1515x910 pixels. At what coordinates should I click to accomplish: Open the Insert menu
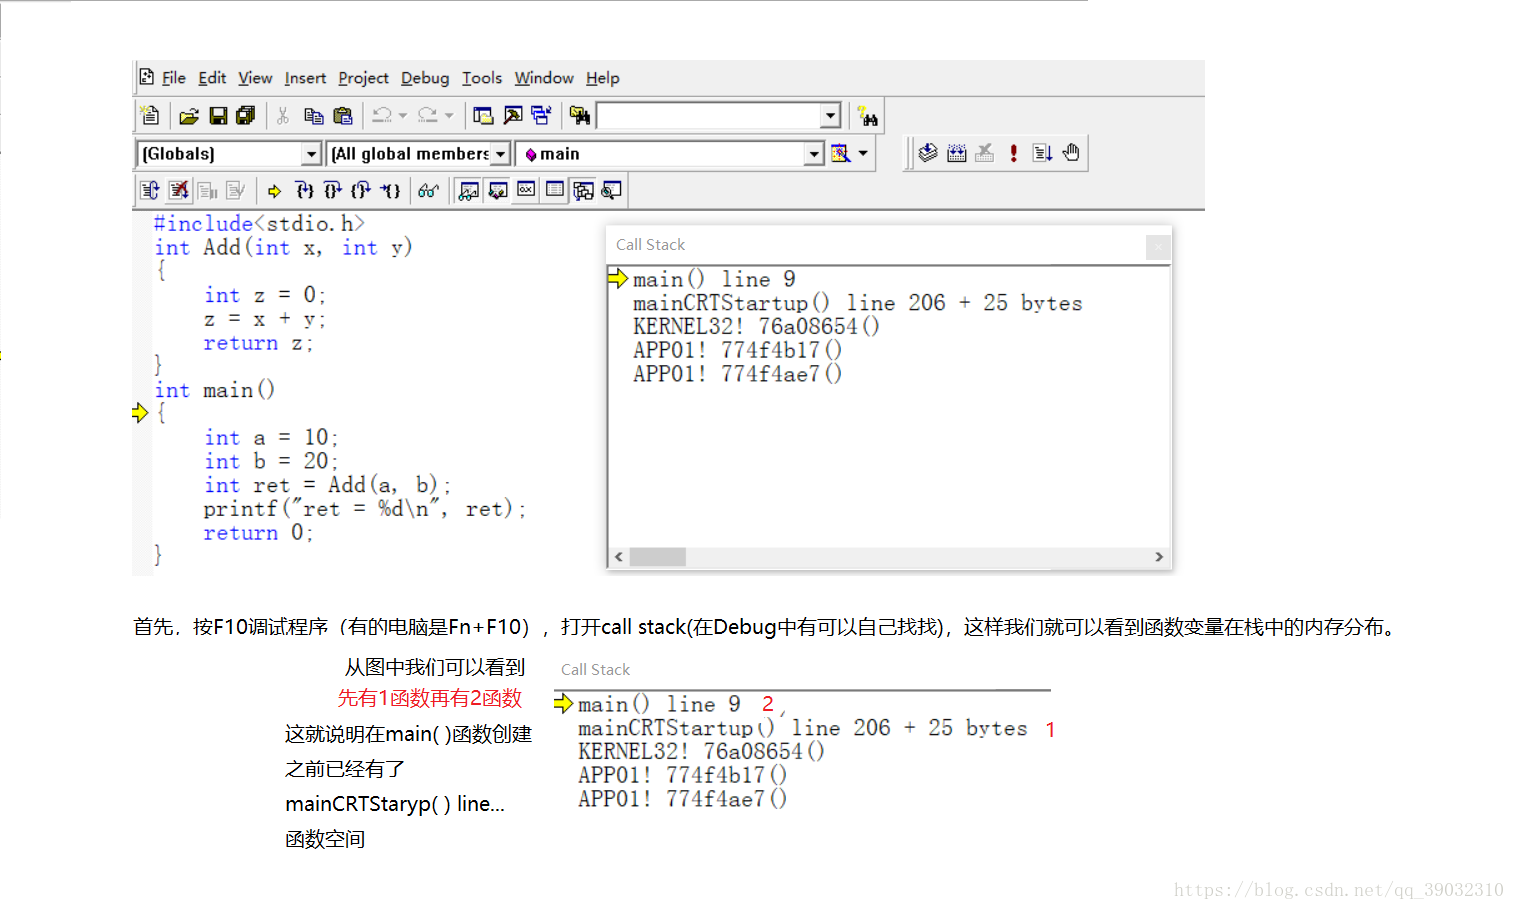click(x=305, y=78)
